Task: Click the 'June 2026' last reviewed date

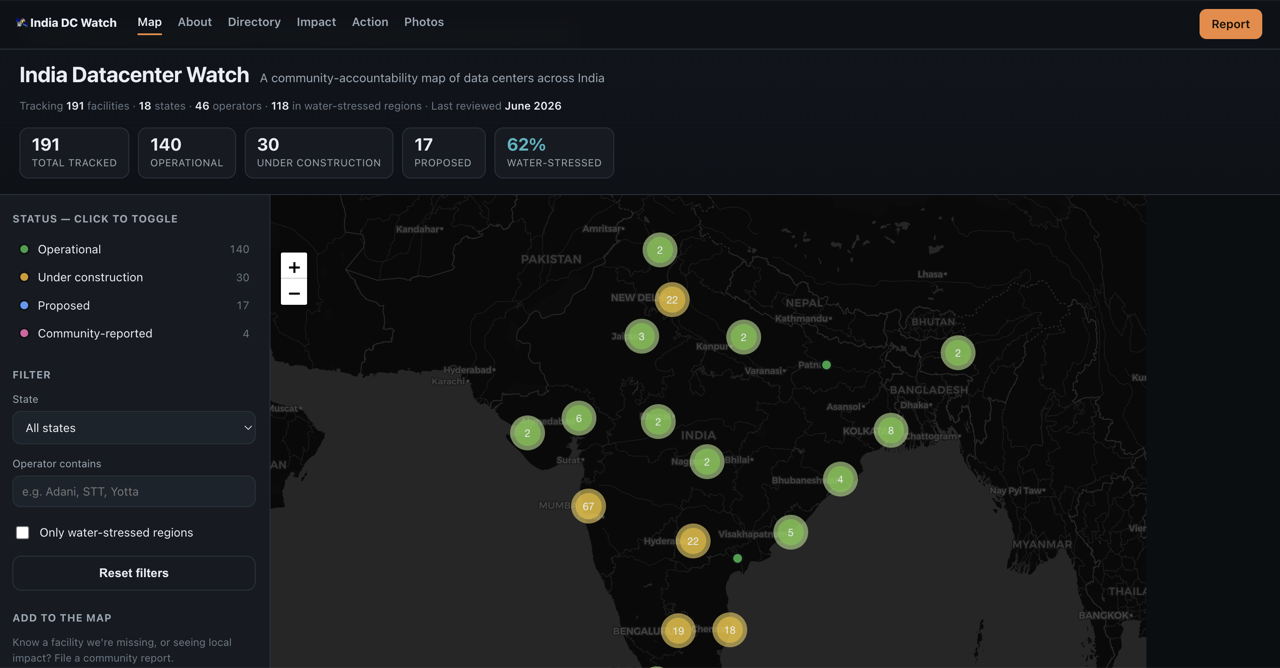Action: (x=533, y=106)
